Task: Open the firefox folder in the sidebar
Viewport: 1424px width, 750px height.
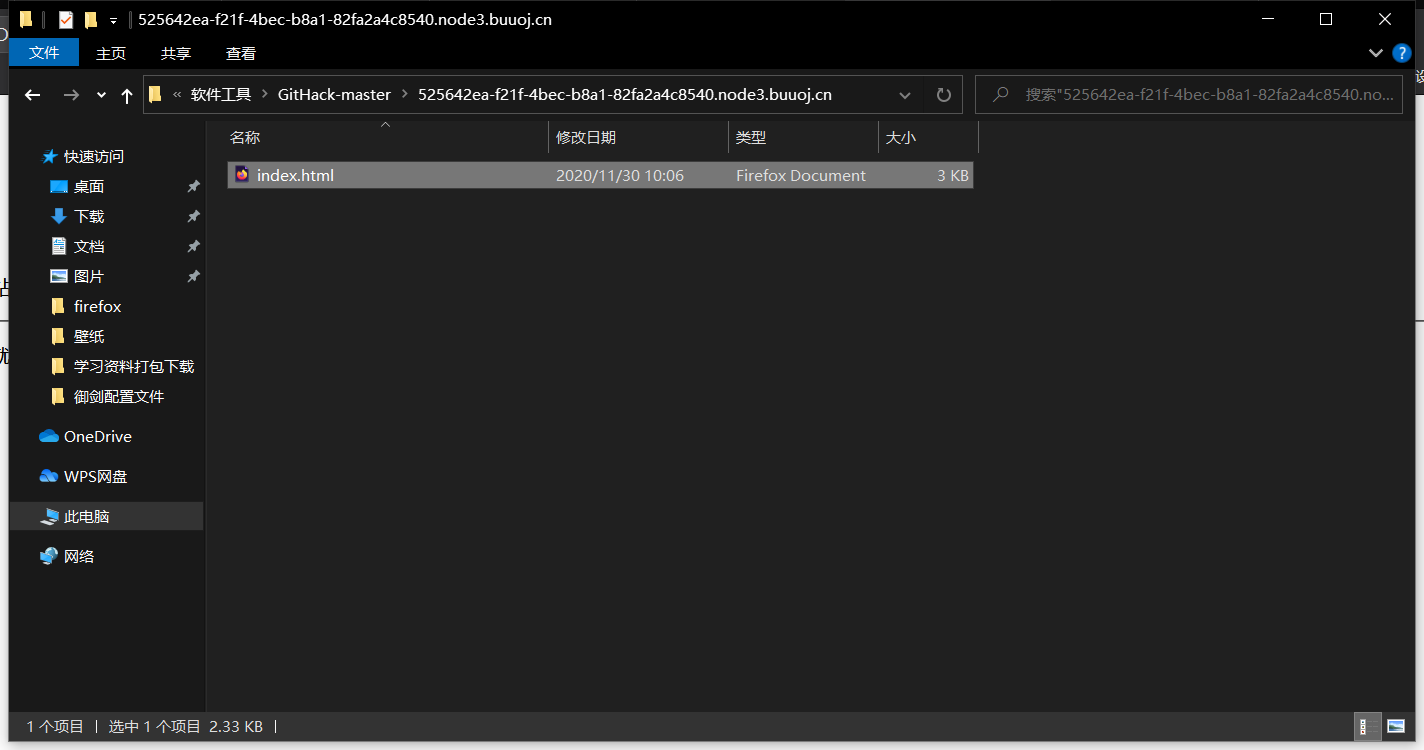Action: 97,307
